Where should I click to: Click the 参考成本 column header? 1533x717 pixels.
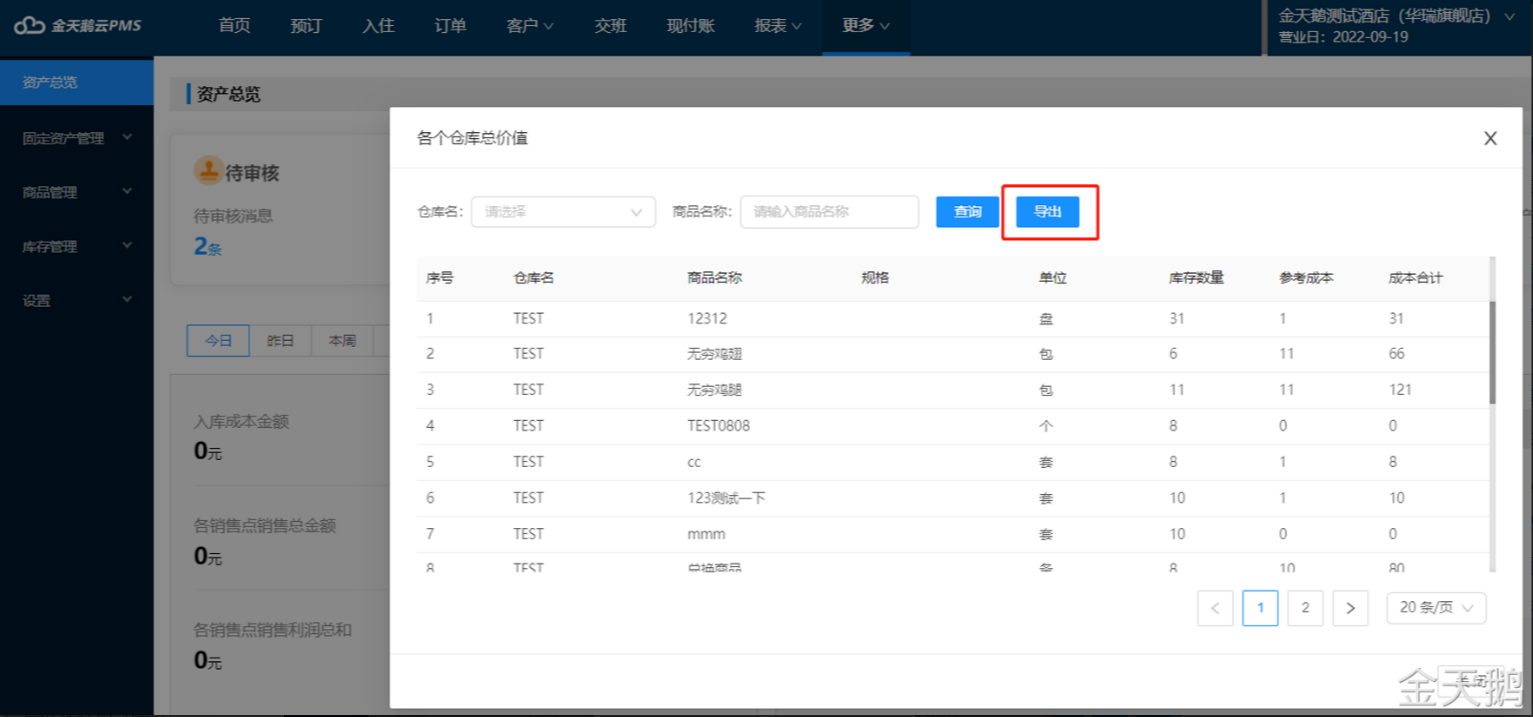tap(1306, 278)
